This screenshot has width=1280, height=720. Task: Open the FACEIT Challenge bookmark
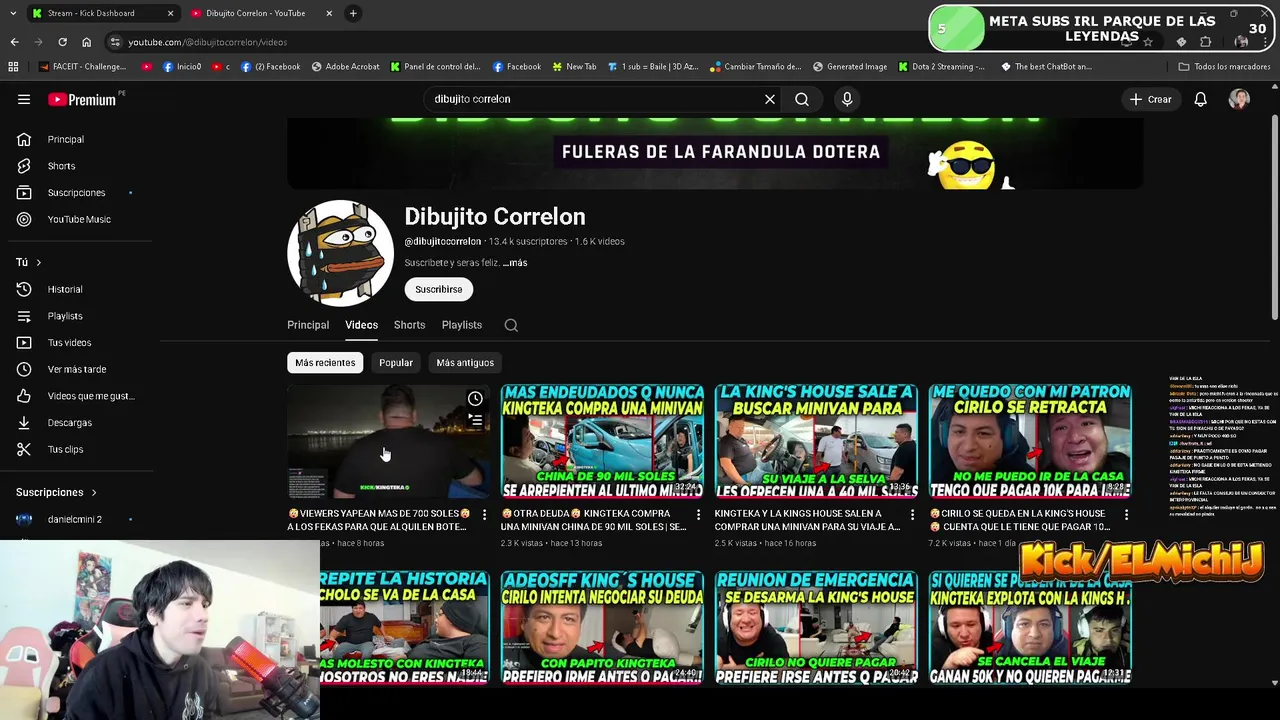pos(82,67)
